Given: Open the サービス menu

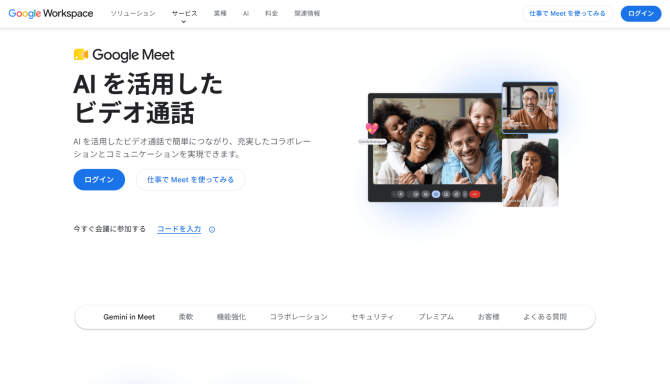Looking at the screenshot, I should click(185, 13).
